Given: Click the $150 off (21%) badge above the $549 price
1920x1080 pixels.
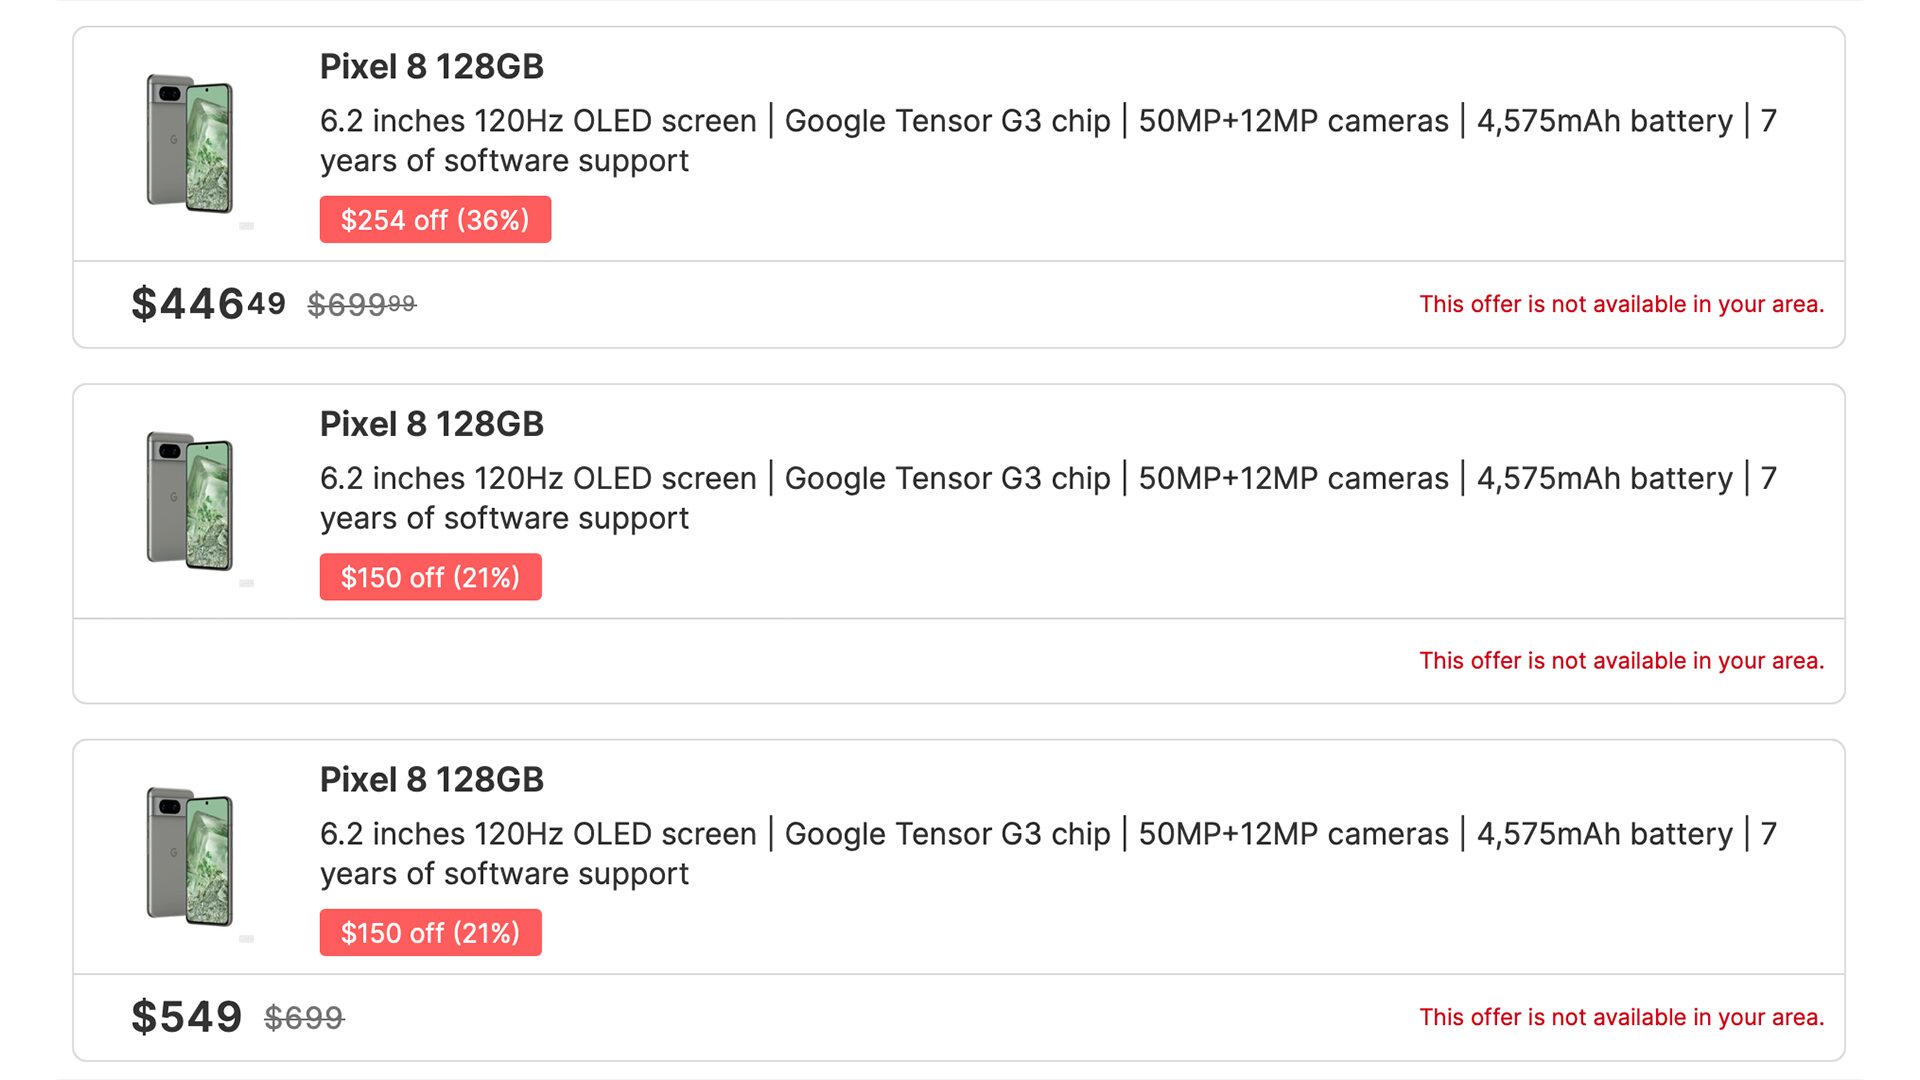Looking at the screenshot, I should (430, 933).
